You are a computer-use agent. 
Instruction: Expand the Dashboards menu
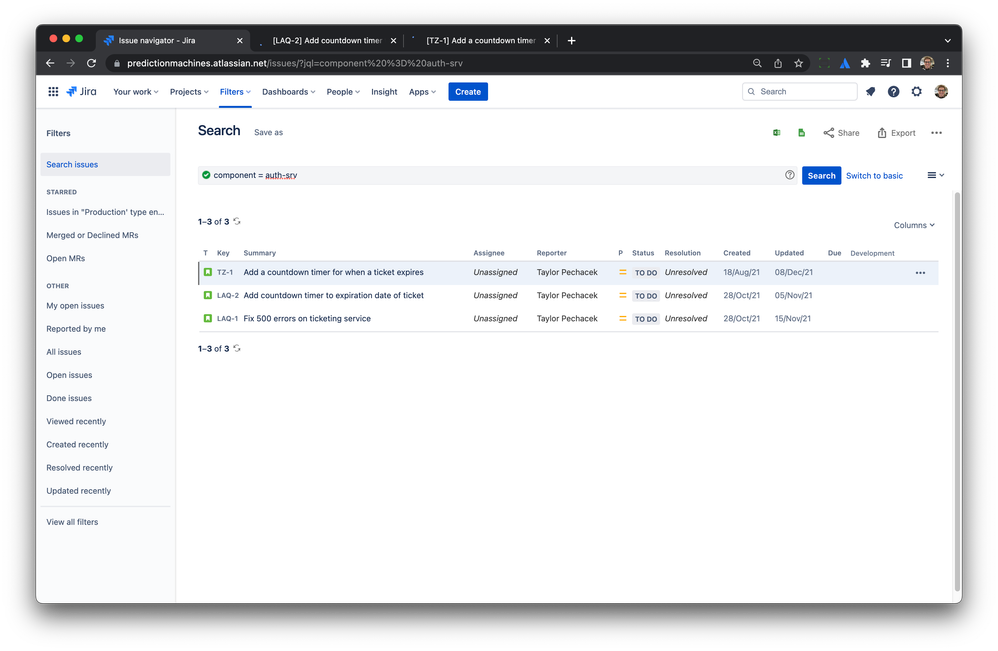(x=288, y=92)
